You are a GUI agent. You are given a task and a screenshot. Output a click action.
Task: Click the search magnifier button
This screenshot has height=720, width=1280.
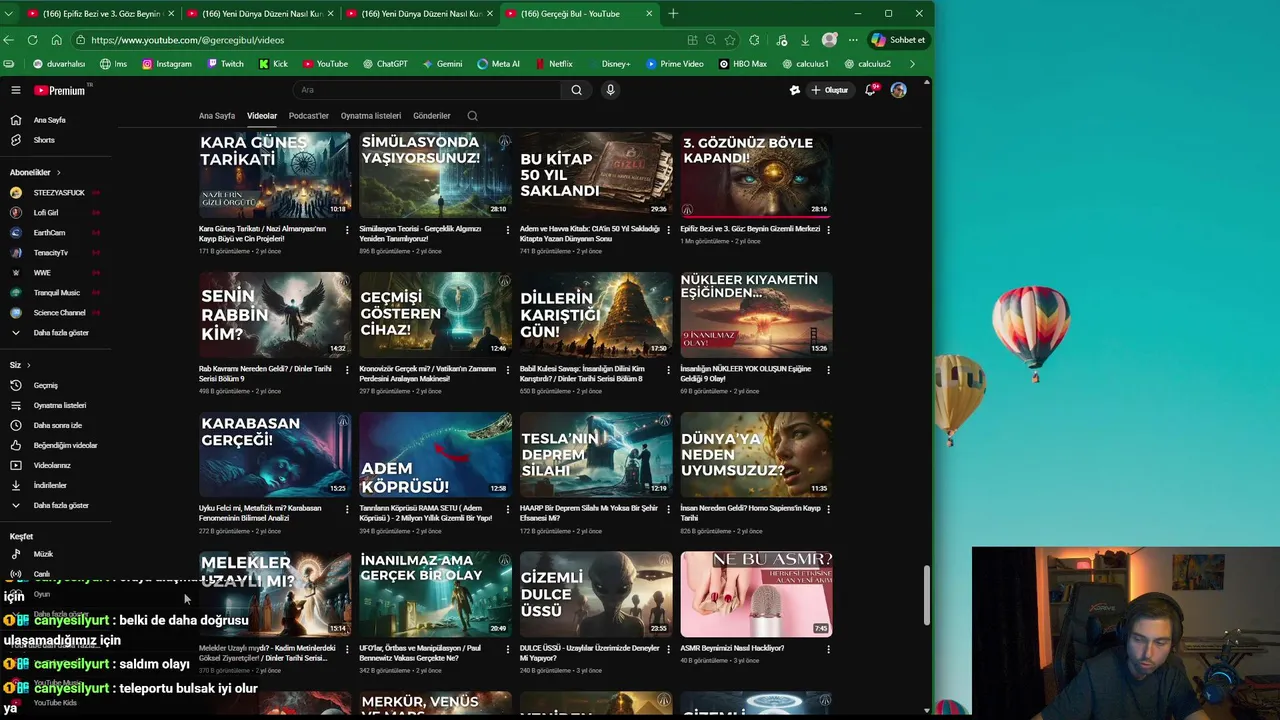pos(576,90)
